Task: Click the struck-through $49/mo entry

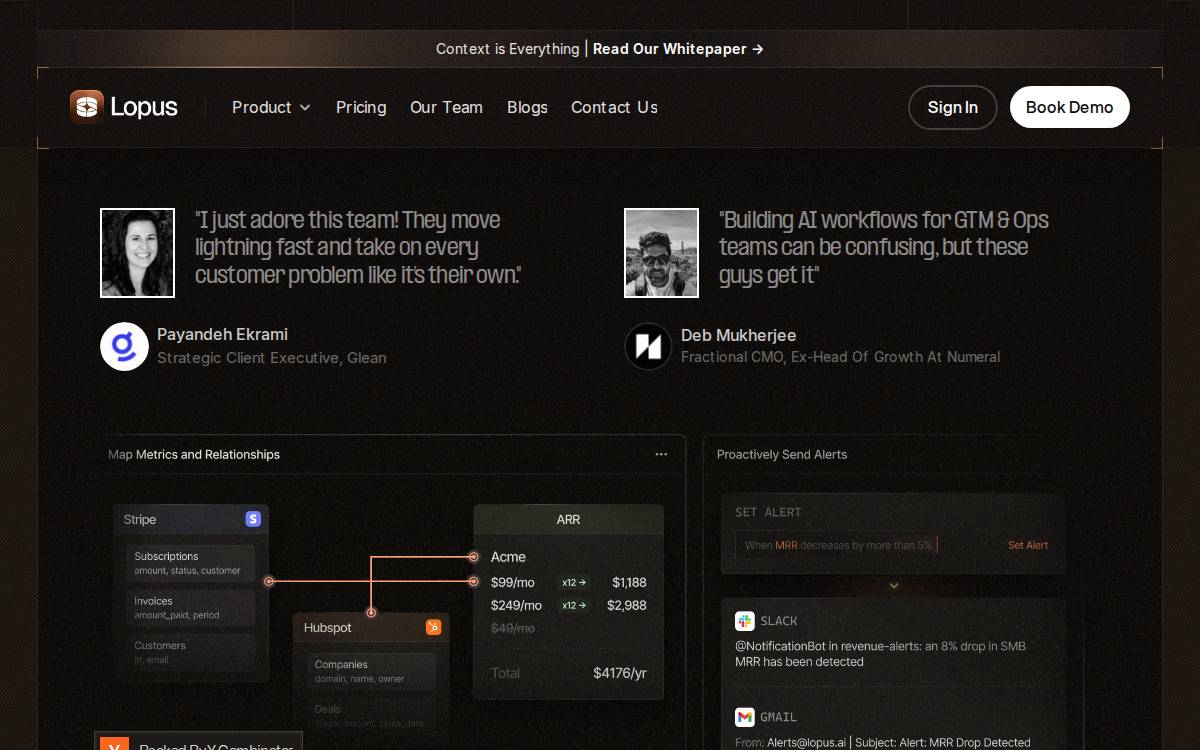Action: [513, 628]
